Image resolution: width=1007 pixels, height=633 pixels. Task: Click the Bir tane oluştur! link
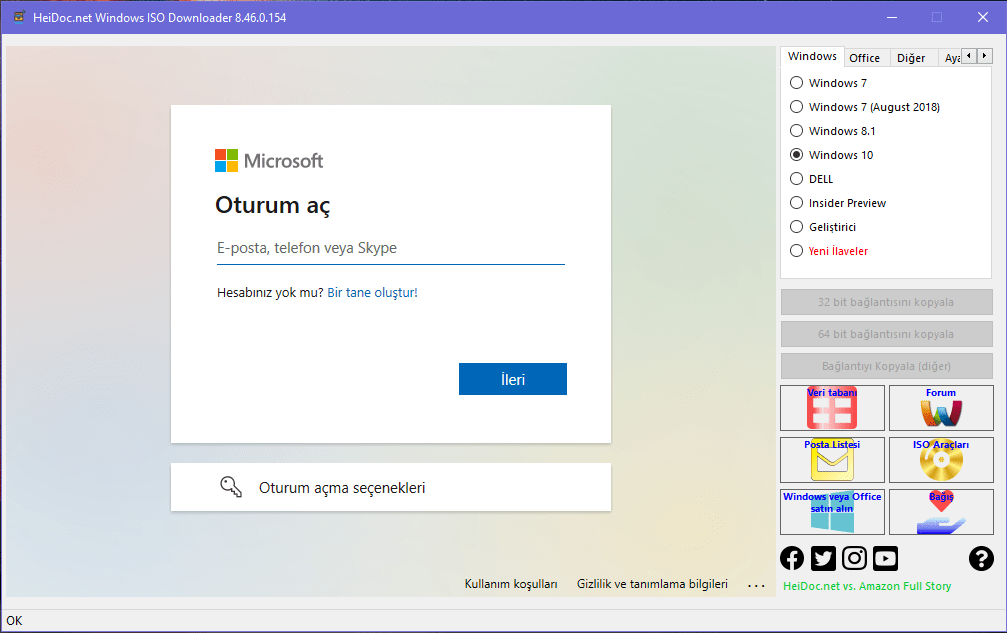pos(372,293)
